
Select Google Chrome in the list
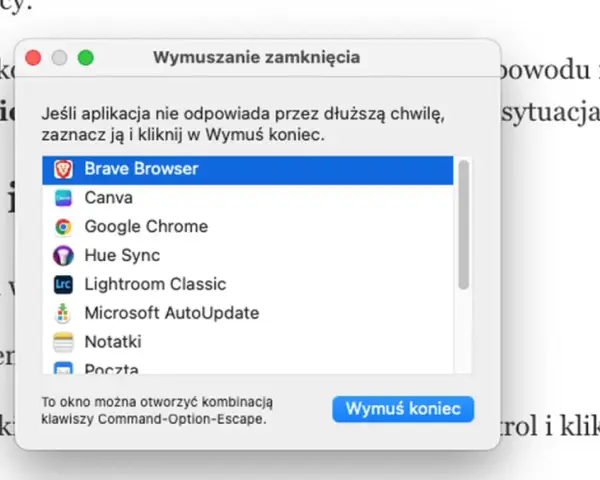point(248,227)
